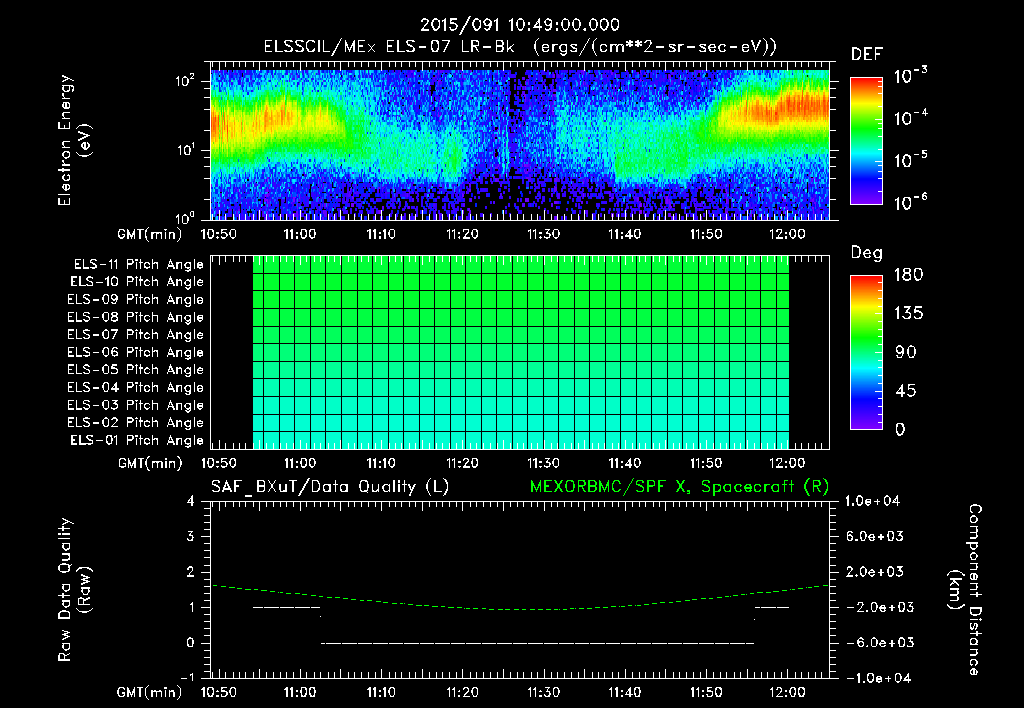Click the 90 tick on Deg scale
1024x708 pixels.
click(906, 353)
